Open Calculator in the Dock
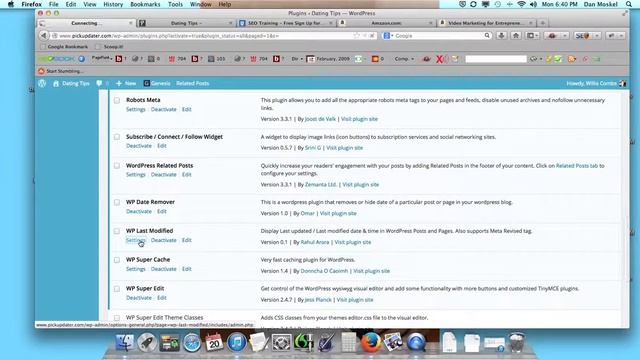640x360 pixels. point(349,342)
